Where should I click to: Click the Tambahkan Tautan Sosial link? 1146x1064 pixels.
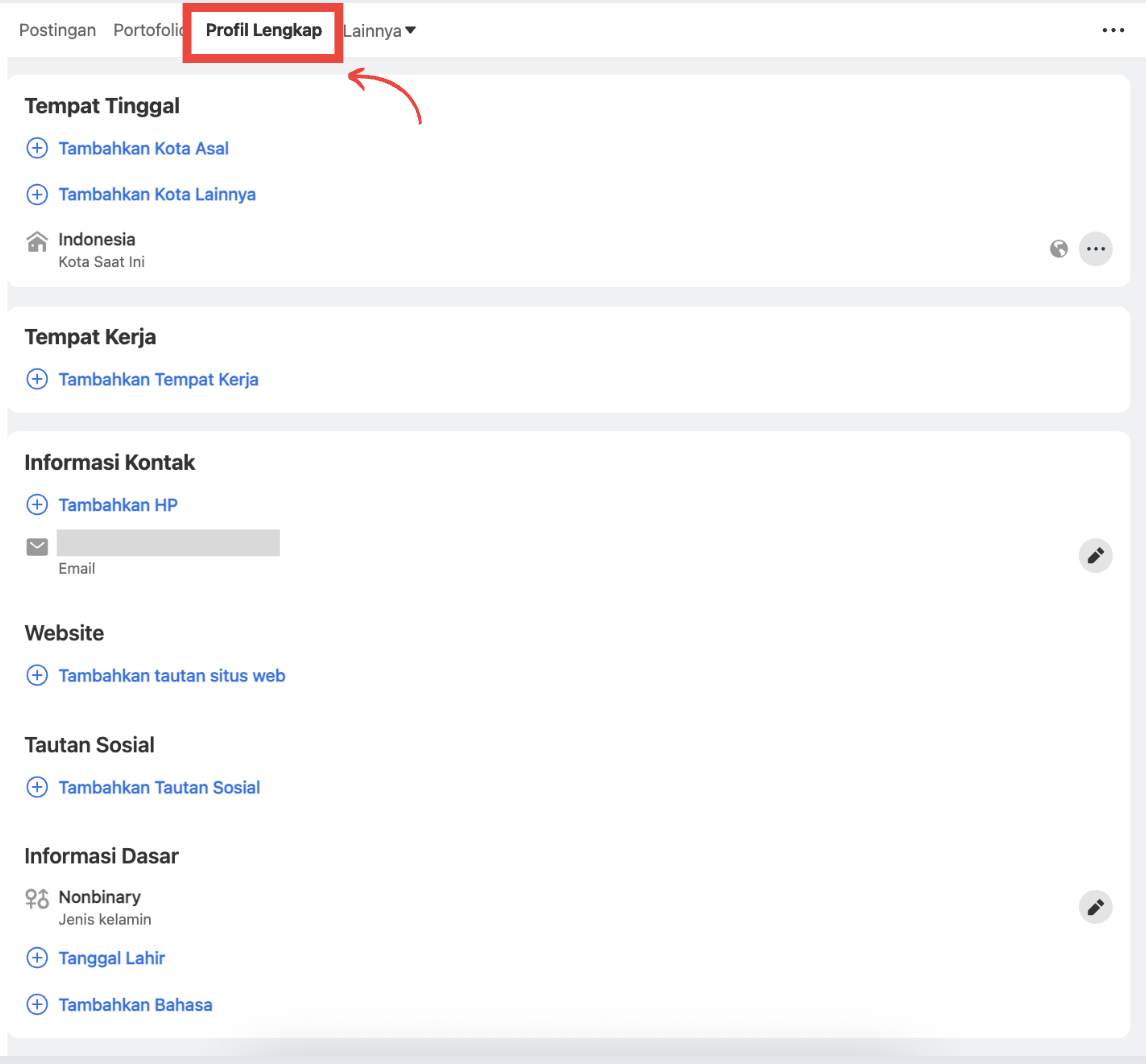(159, 788)
